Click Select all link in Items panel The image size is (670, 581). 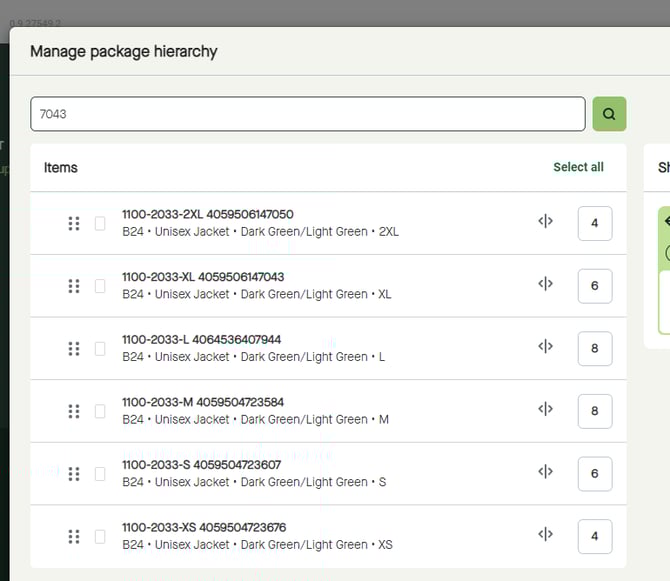[x=578, y=167]
